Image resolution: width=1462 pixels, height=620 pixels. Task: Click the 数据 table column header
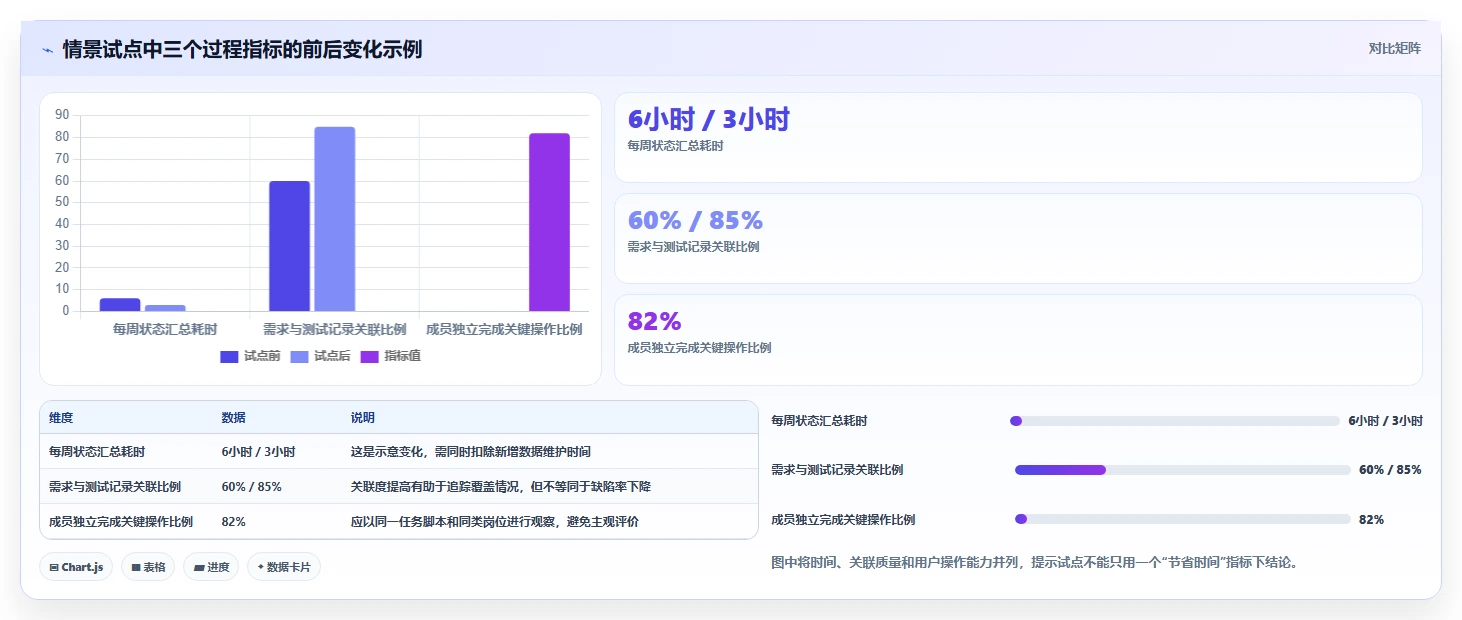coord(233,418)
